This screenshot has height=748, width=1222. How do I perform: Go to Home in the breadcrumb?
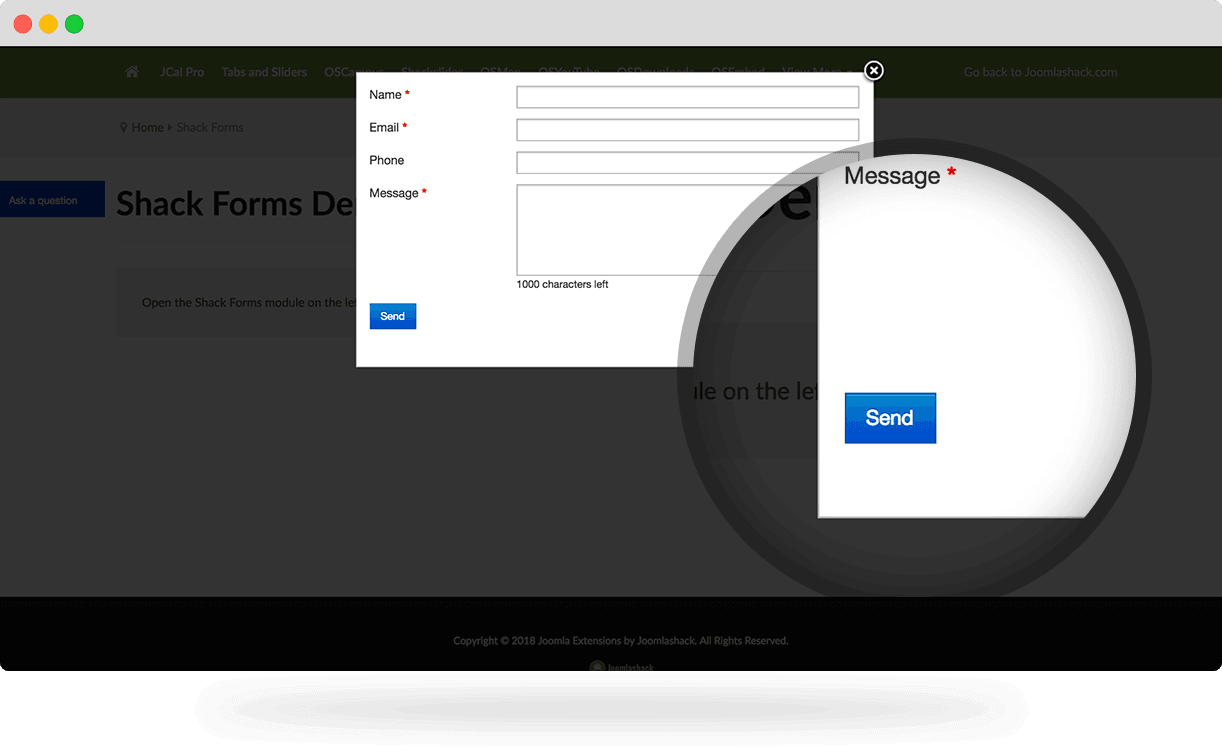147,128
